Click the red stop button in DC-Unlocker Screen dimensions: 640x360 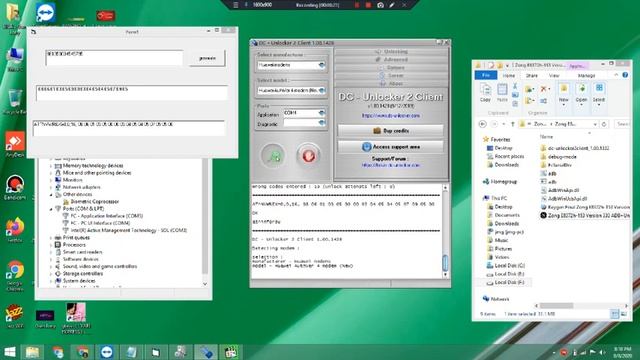click(309, 156)
